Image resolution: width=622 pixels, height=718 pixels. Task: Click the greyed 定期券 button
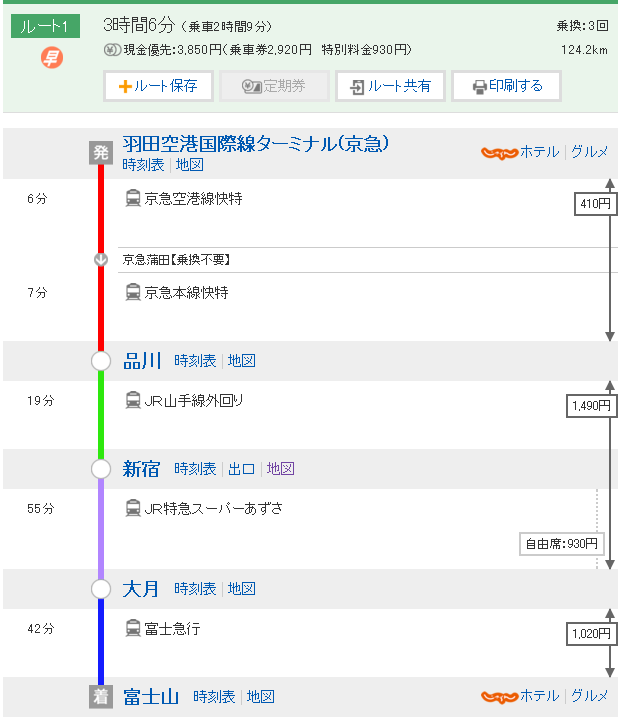tap(274, 86)
